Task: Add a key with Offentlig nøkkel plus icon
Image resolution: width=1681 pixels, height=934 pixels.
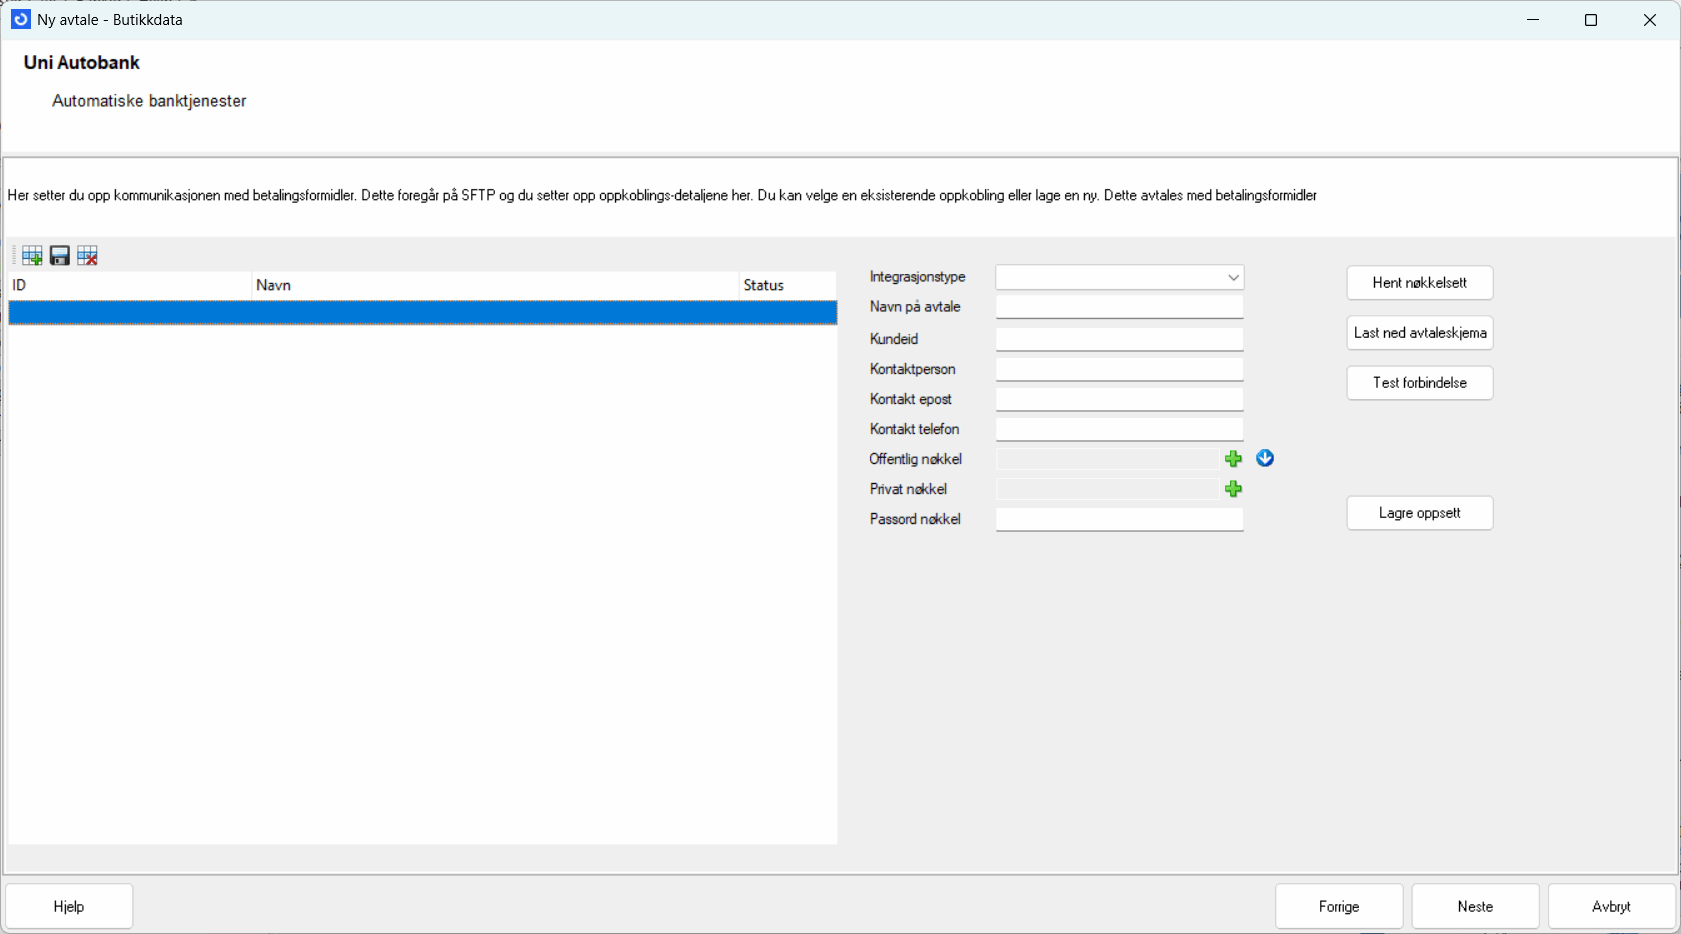Action: tap(1233, 459)
